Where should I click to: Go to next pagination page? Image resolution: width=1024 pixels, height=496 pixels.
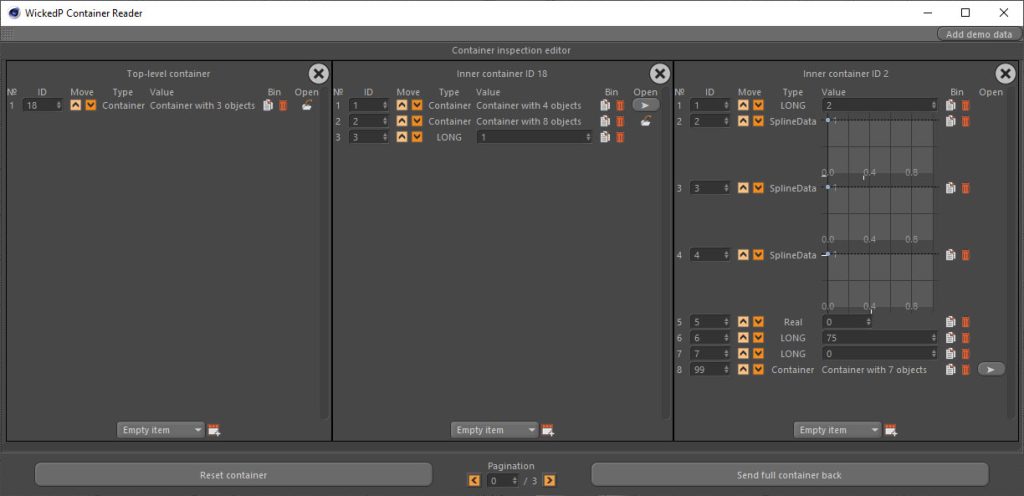(549, 481)
